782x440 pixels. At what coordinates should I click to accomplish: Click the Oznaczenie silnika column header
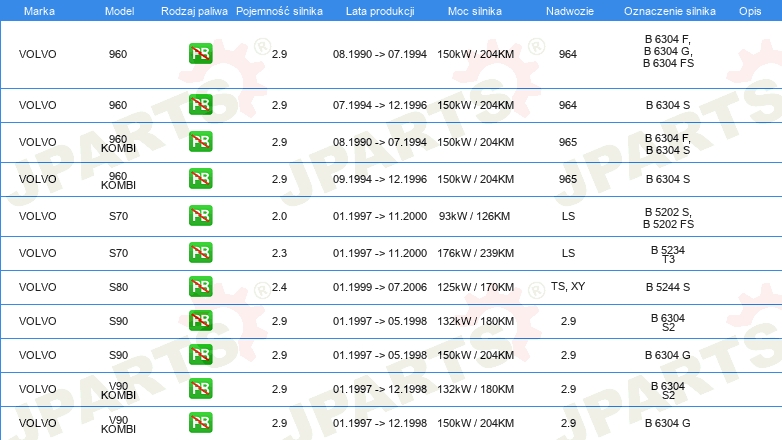[670, 11]
